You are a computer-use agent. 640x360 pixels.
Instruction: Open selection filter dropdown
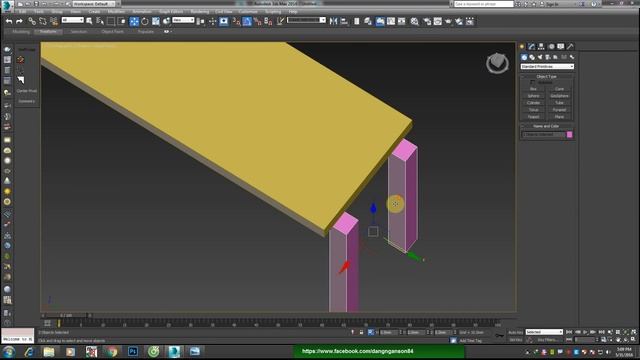(72, 20)
